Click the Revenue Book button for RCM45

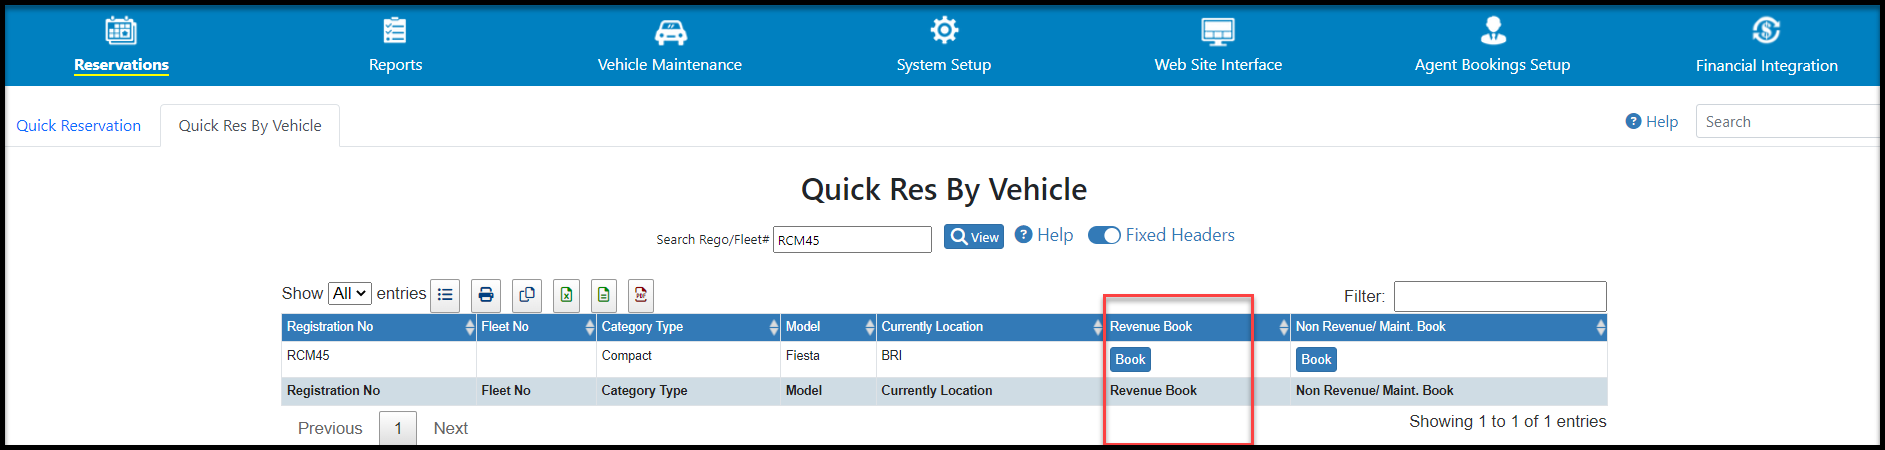point(1130,359)
